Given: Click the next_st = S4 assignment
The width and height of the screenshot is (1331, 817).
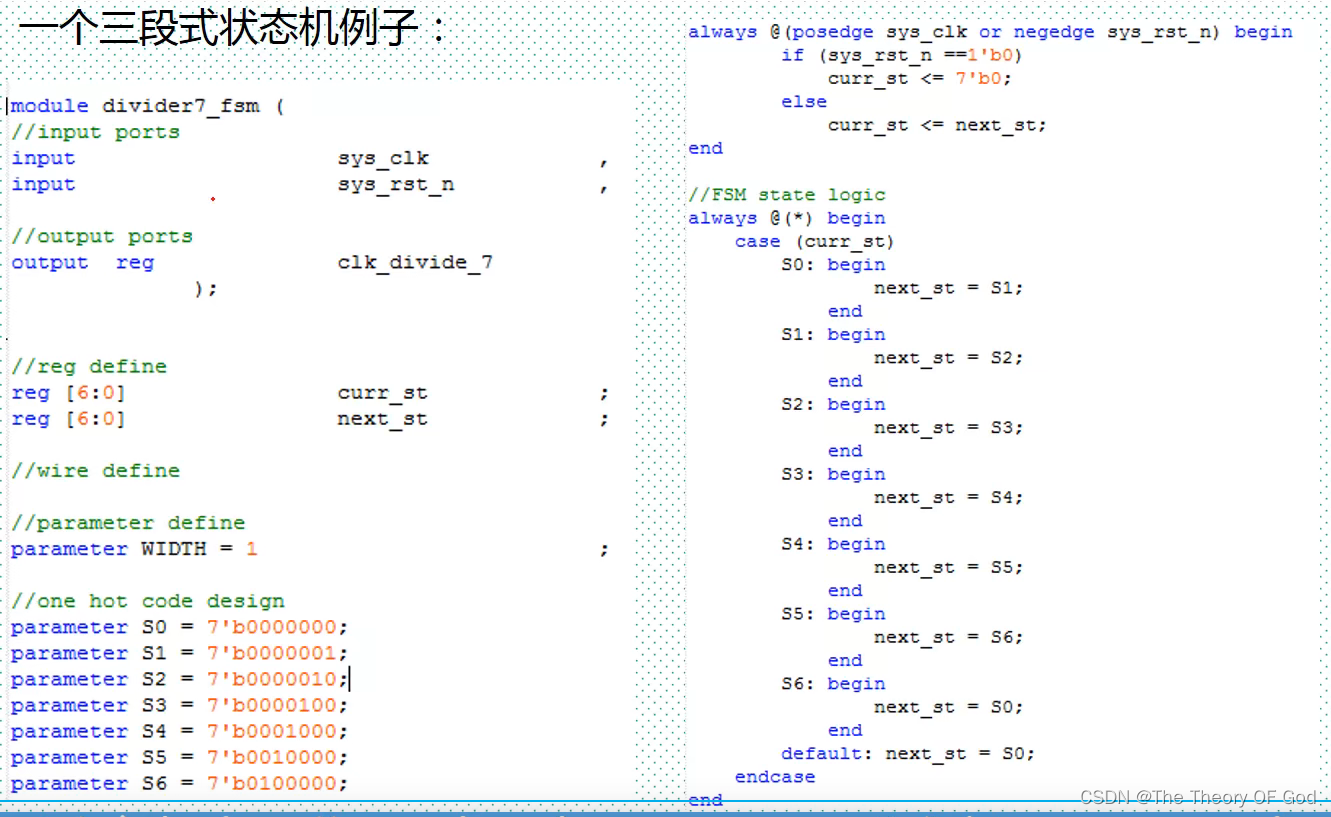Looking at the screenshot, I should click(949, 498).
